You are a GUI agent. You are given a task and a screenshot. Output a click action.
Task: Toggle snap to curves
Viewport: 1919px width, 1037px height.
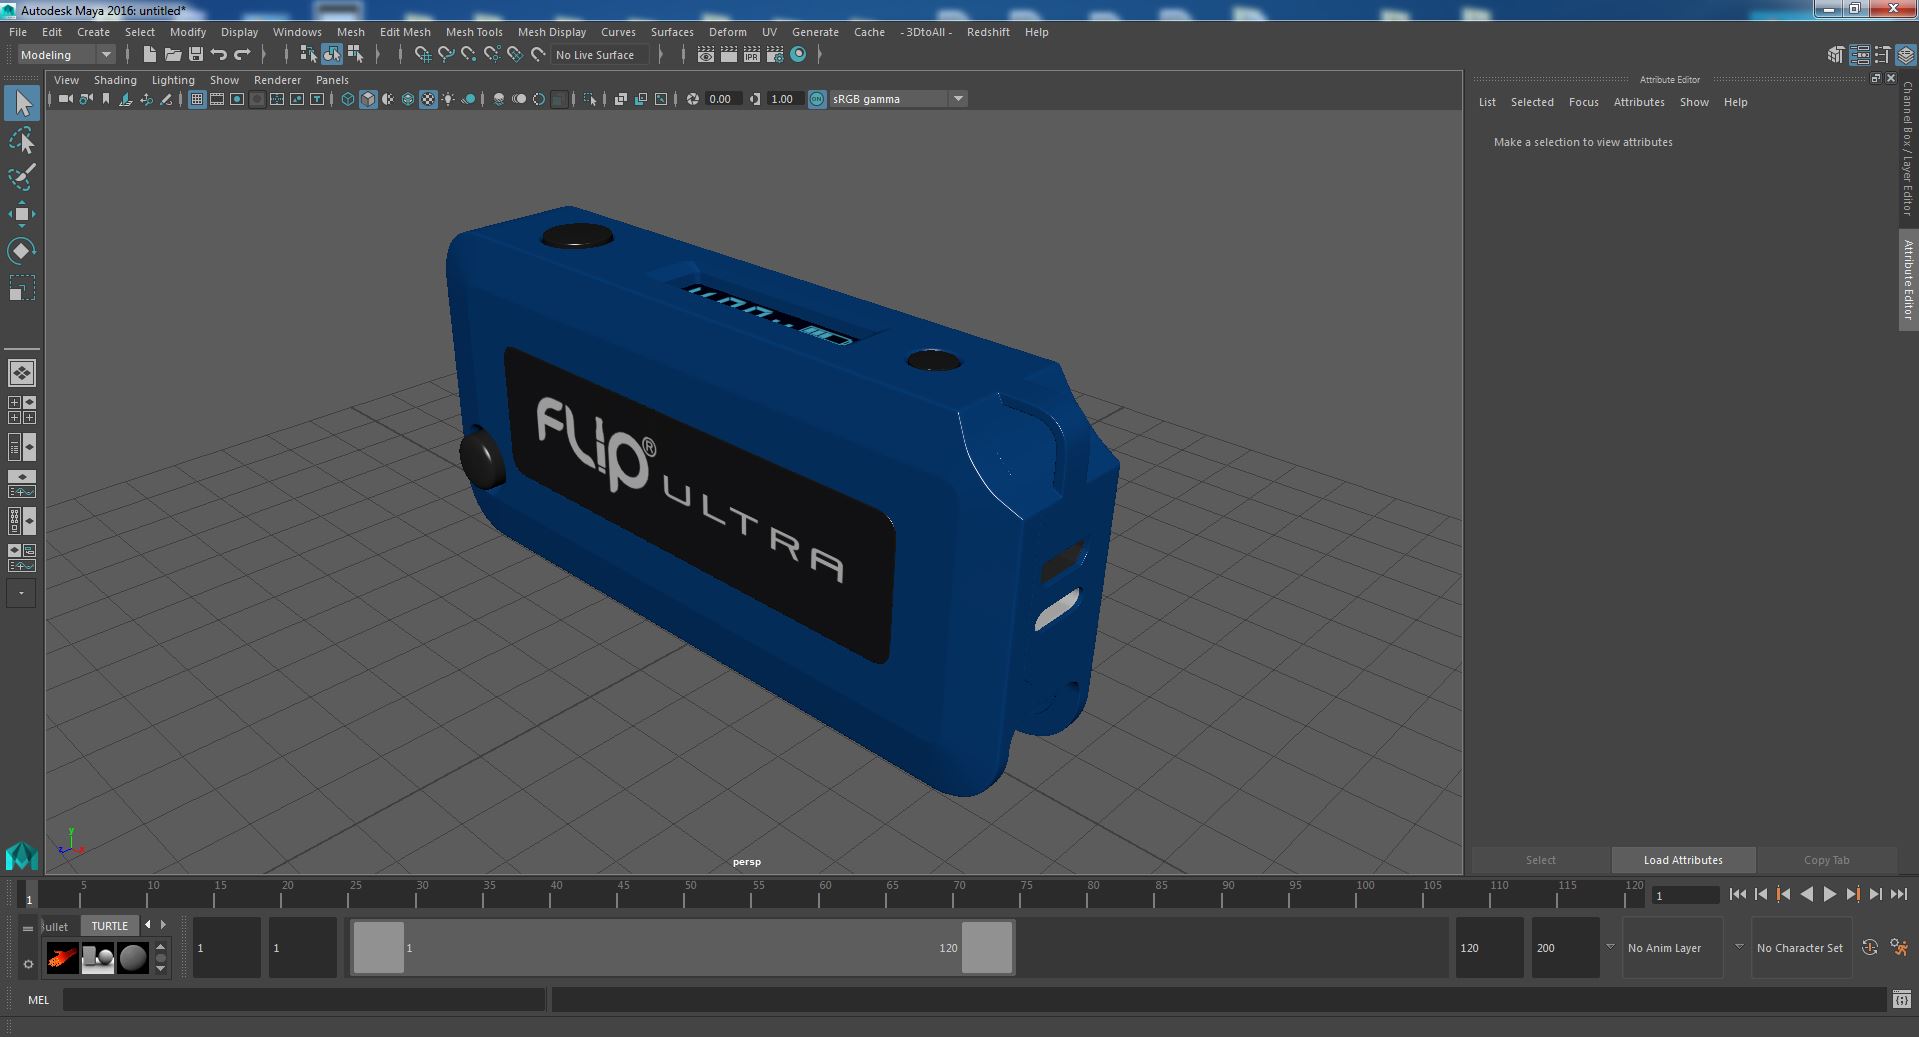coord(446,55)
